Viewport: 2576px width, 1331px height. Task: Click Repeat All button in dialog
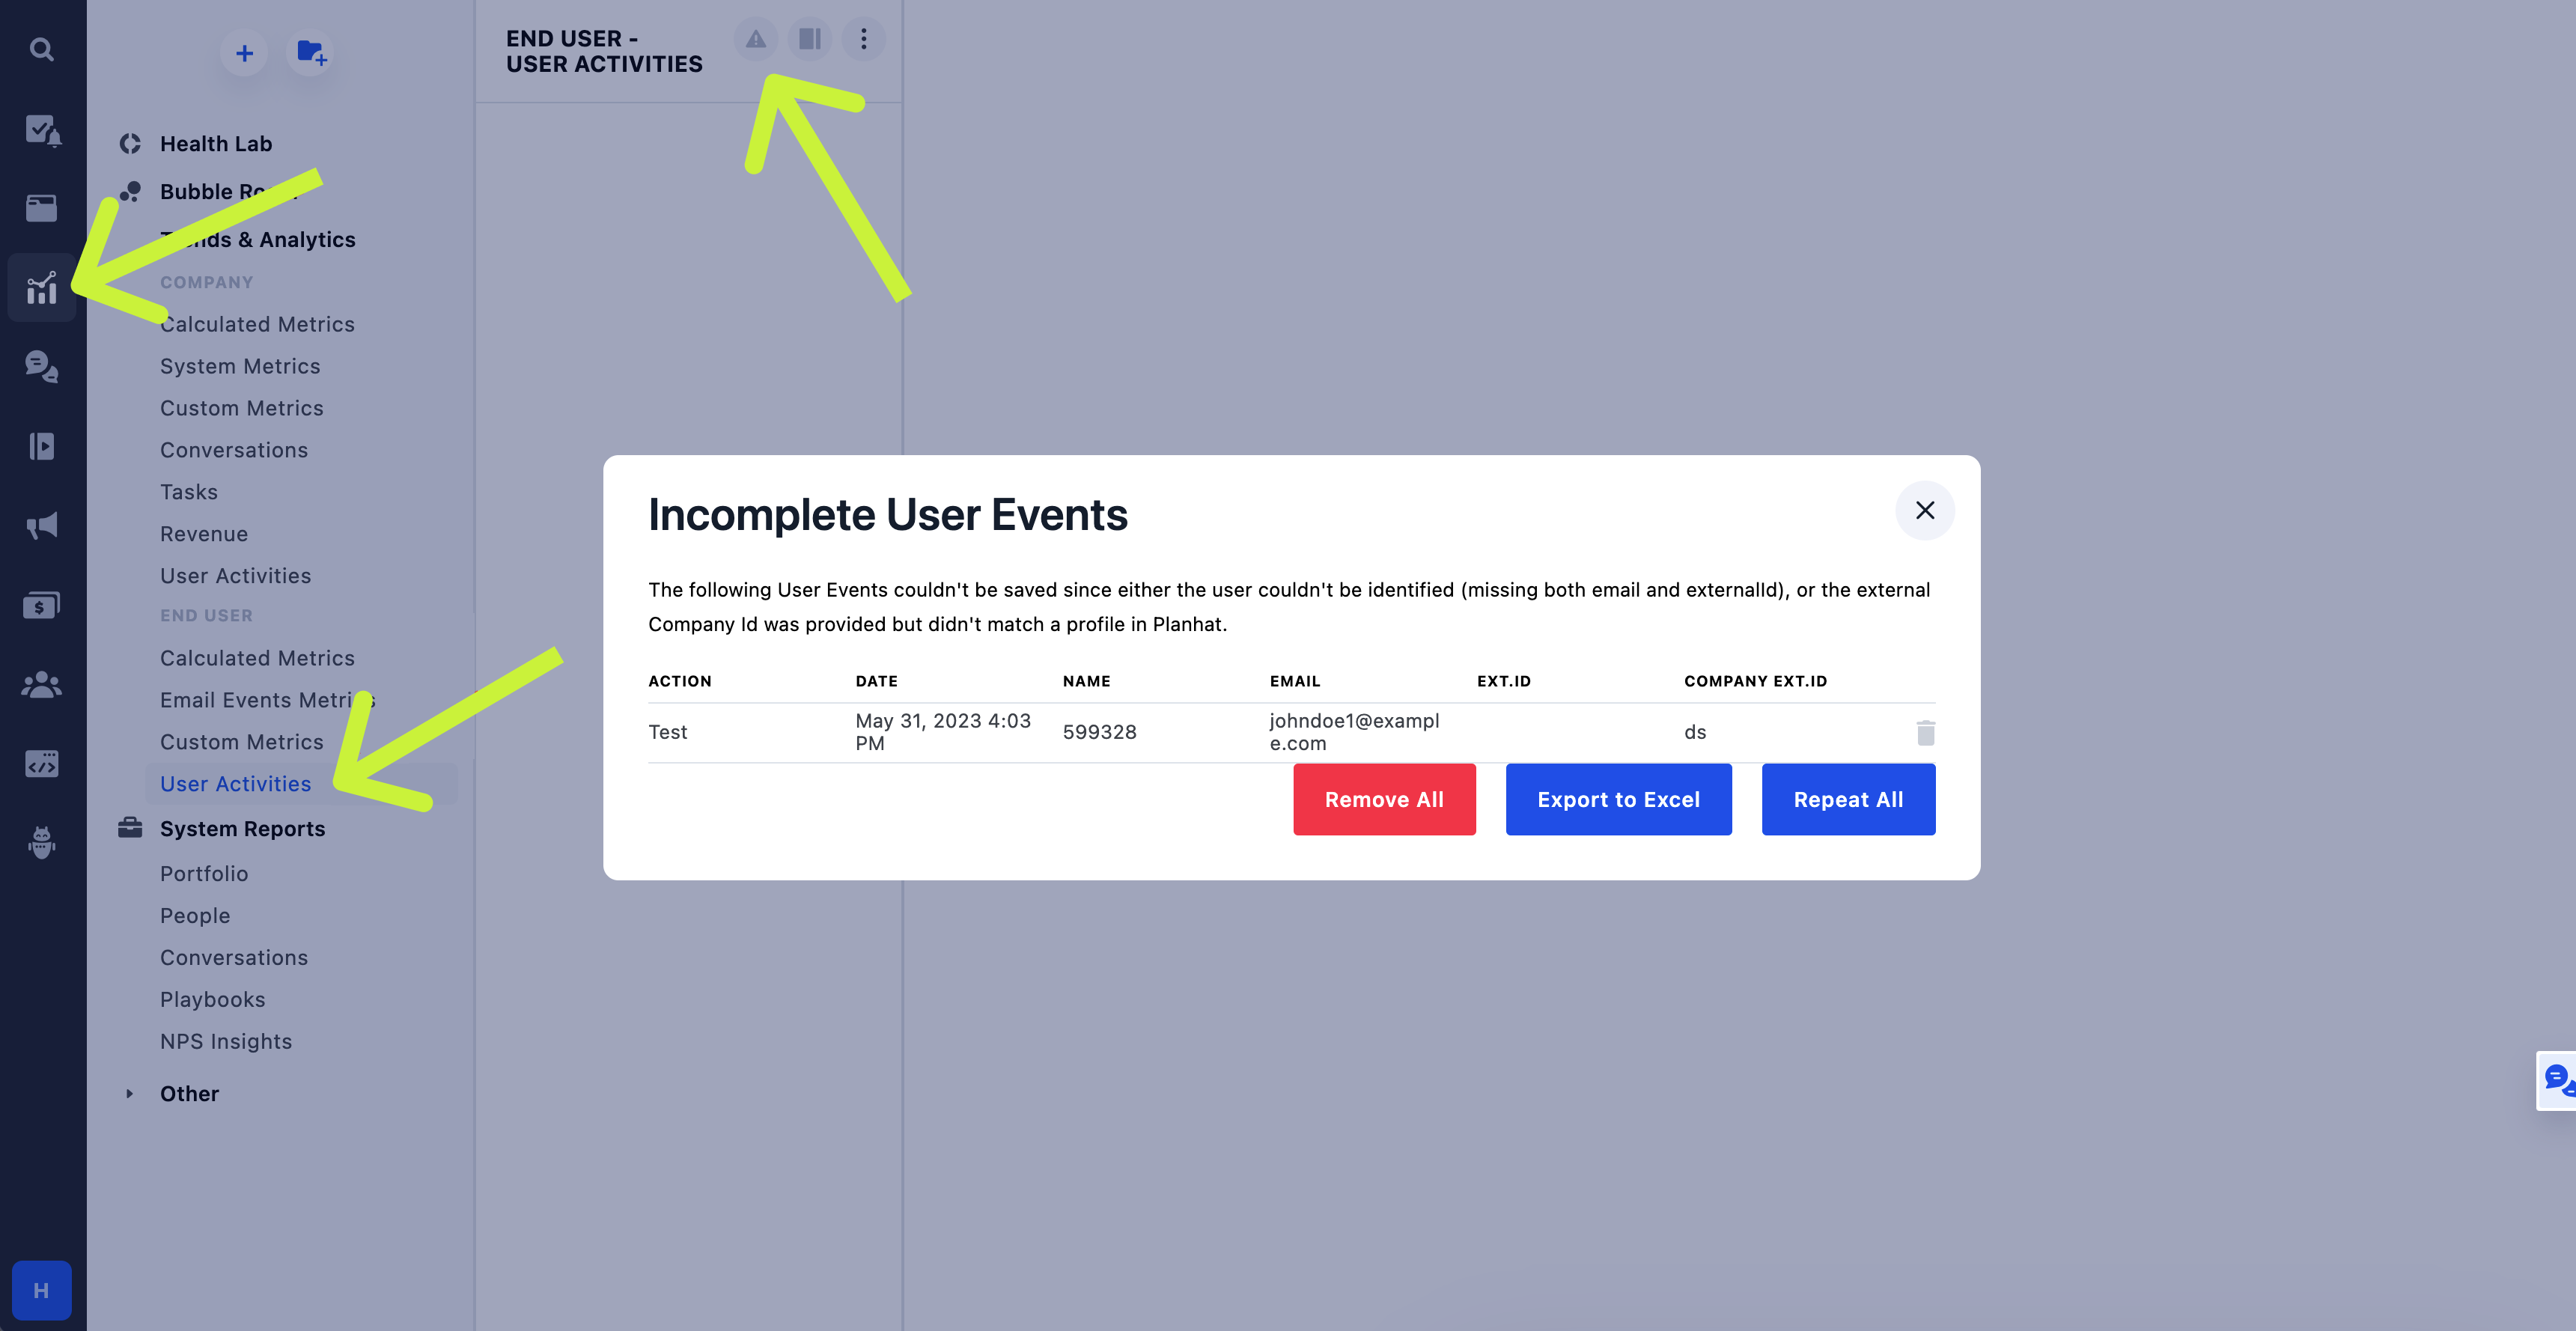pyautogui.click(x=1848, y=798)
